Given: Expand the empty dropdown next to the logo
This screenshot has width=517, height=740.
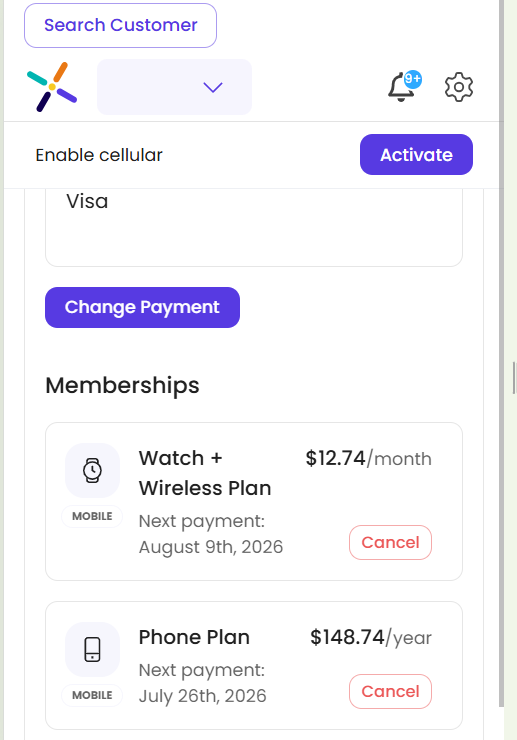Looking at the screenshot, I should coord(174,87).
